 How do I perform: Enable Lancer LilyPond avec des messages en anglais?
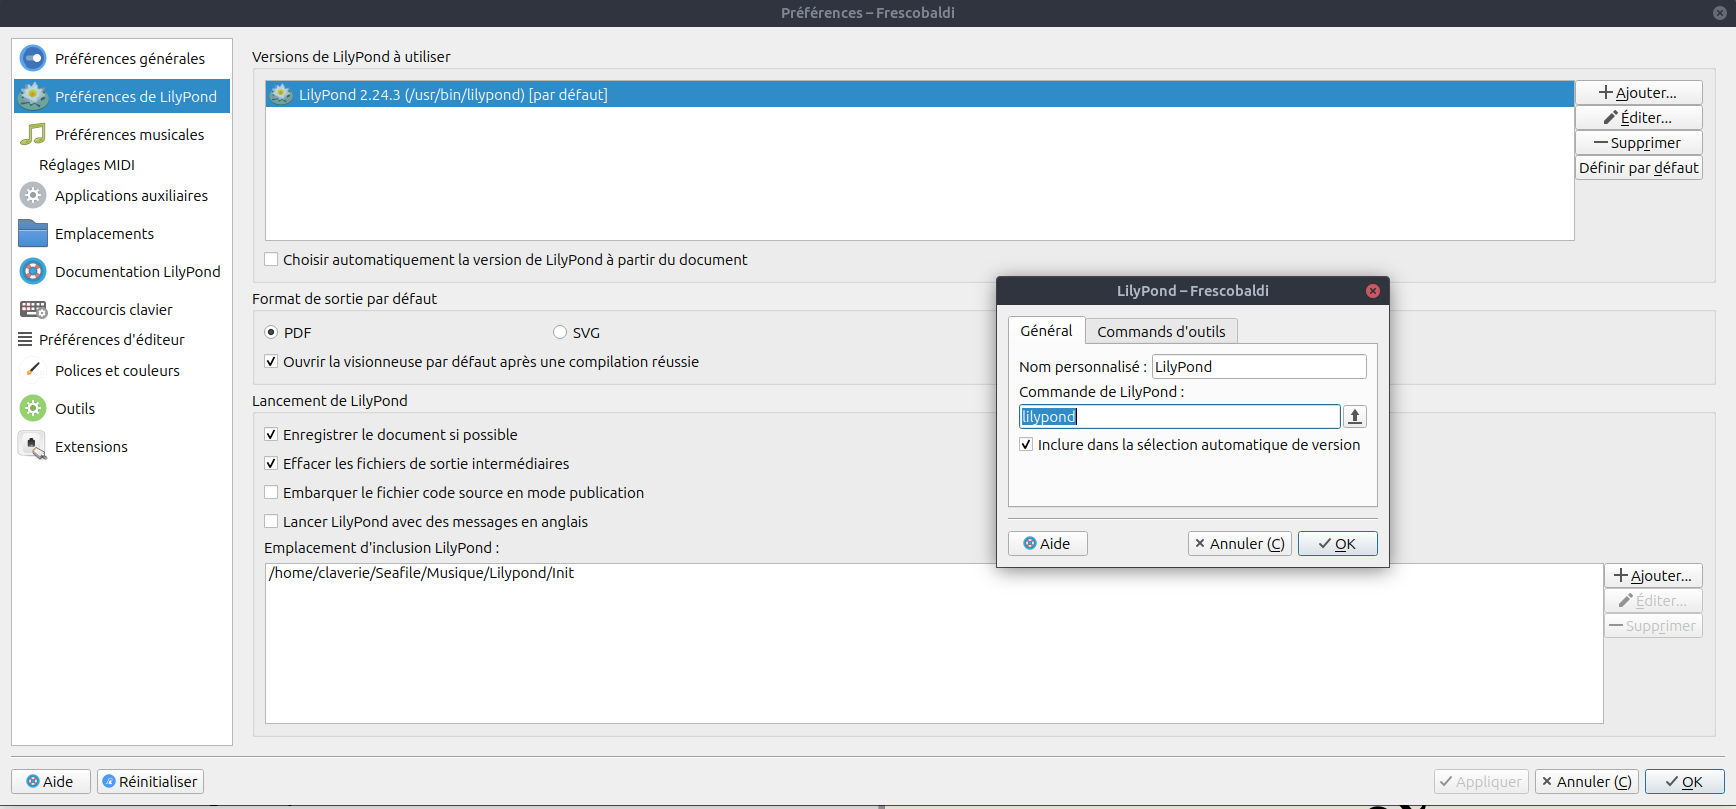coord(271,521)
